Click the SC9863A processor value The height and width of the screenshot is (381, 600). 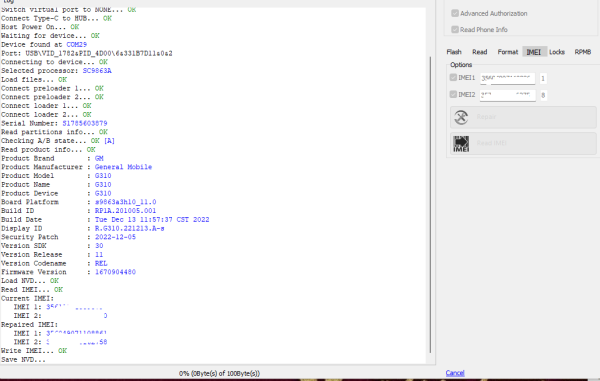click(x=97, y=71)
